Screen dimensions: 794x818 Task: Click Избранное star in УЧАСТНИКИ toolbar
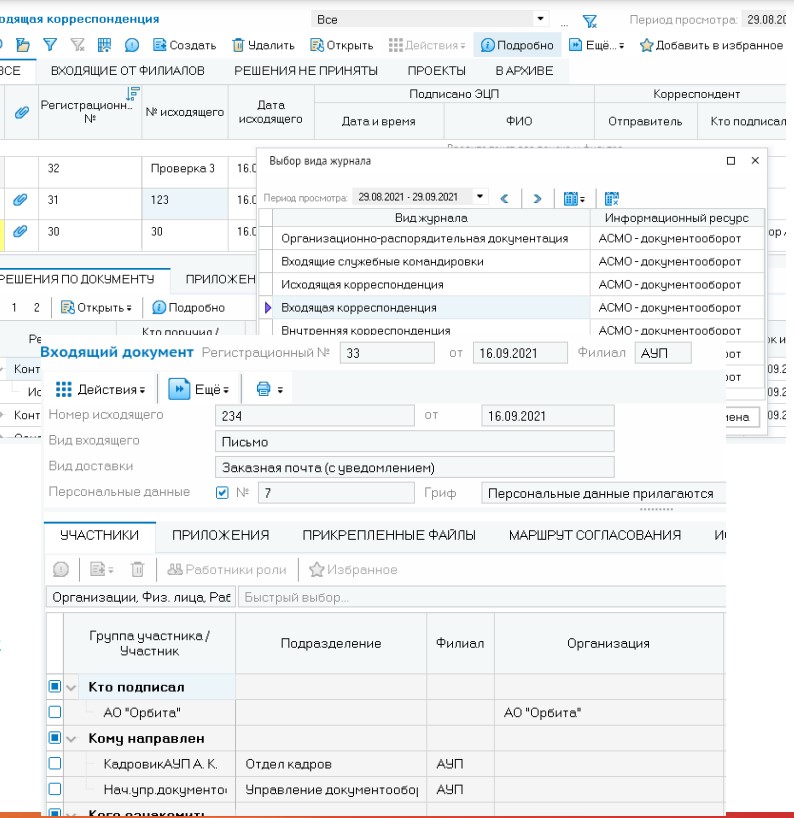(x=353, y=569)
